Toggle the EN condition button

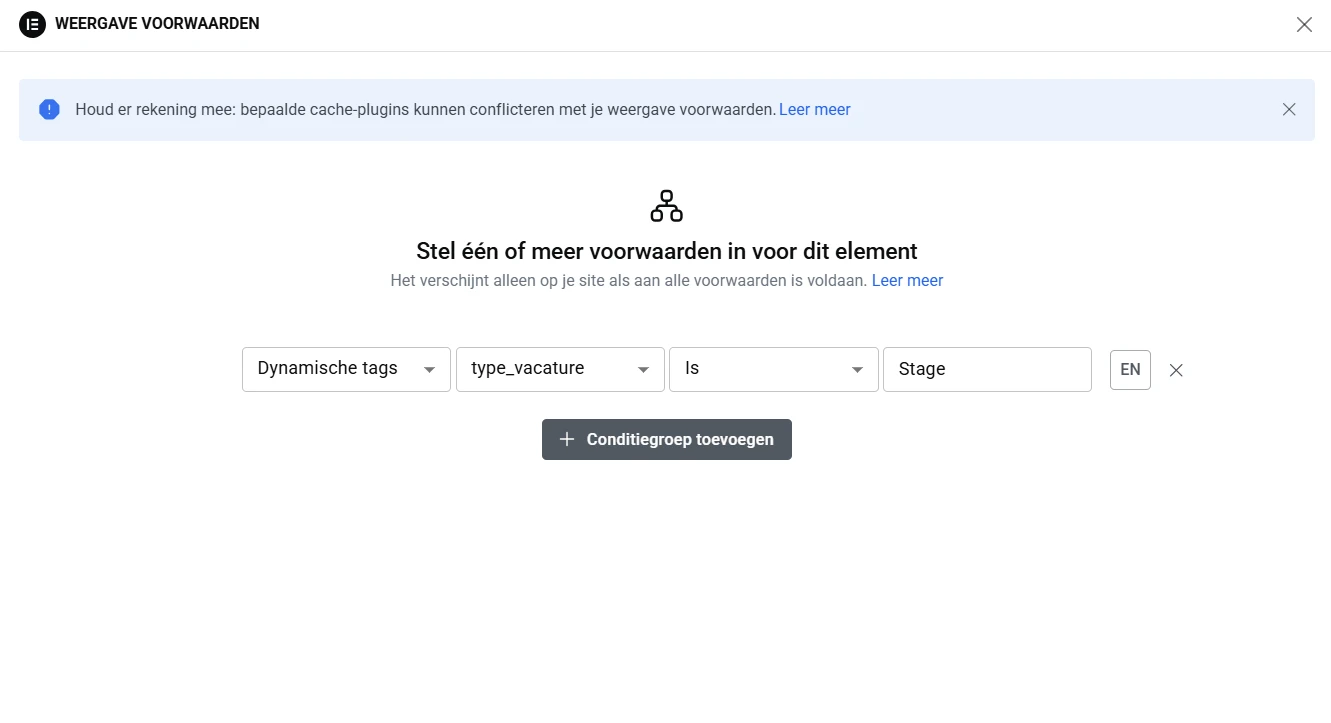(x=1130, y=369)
